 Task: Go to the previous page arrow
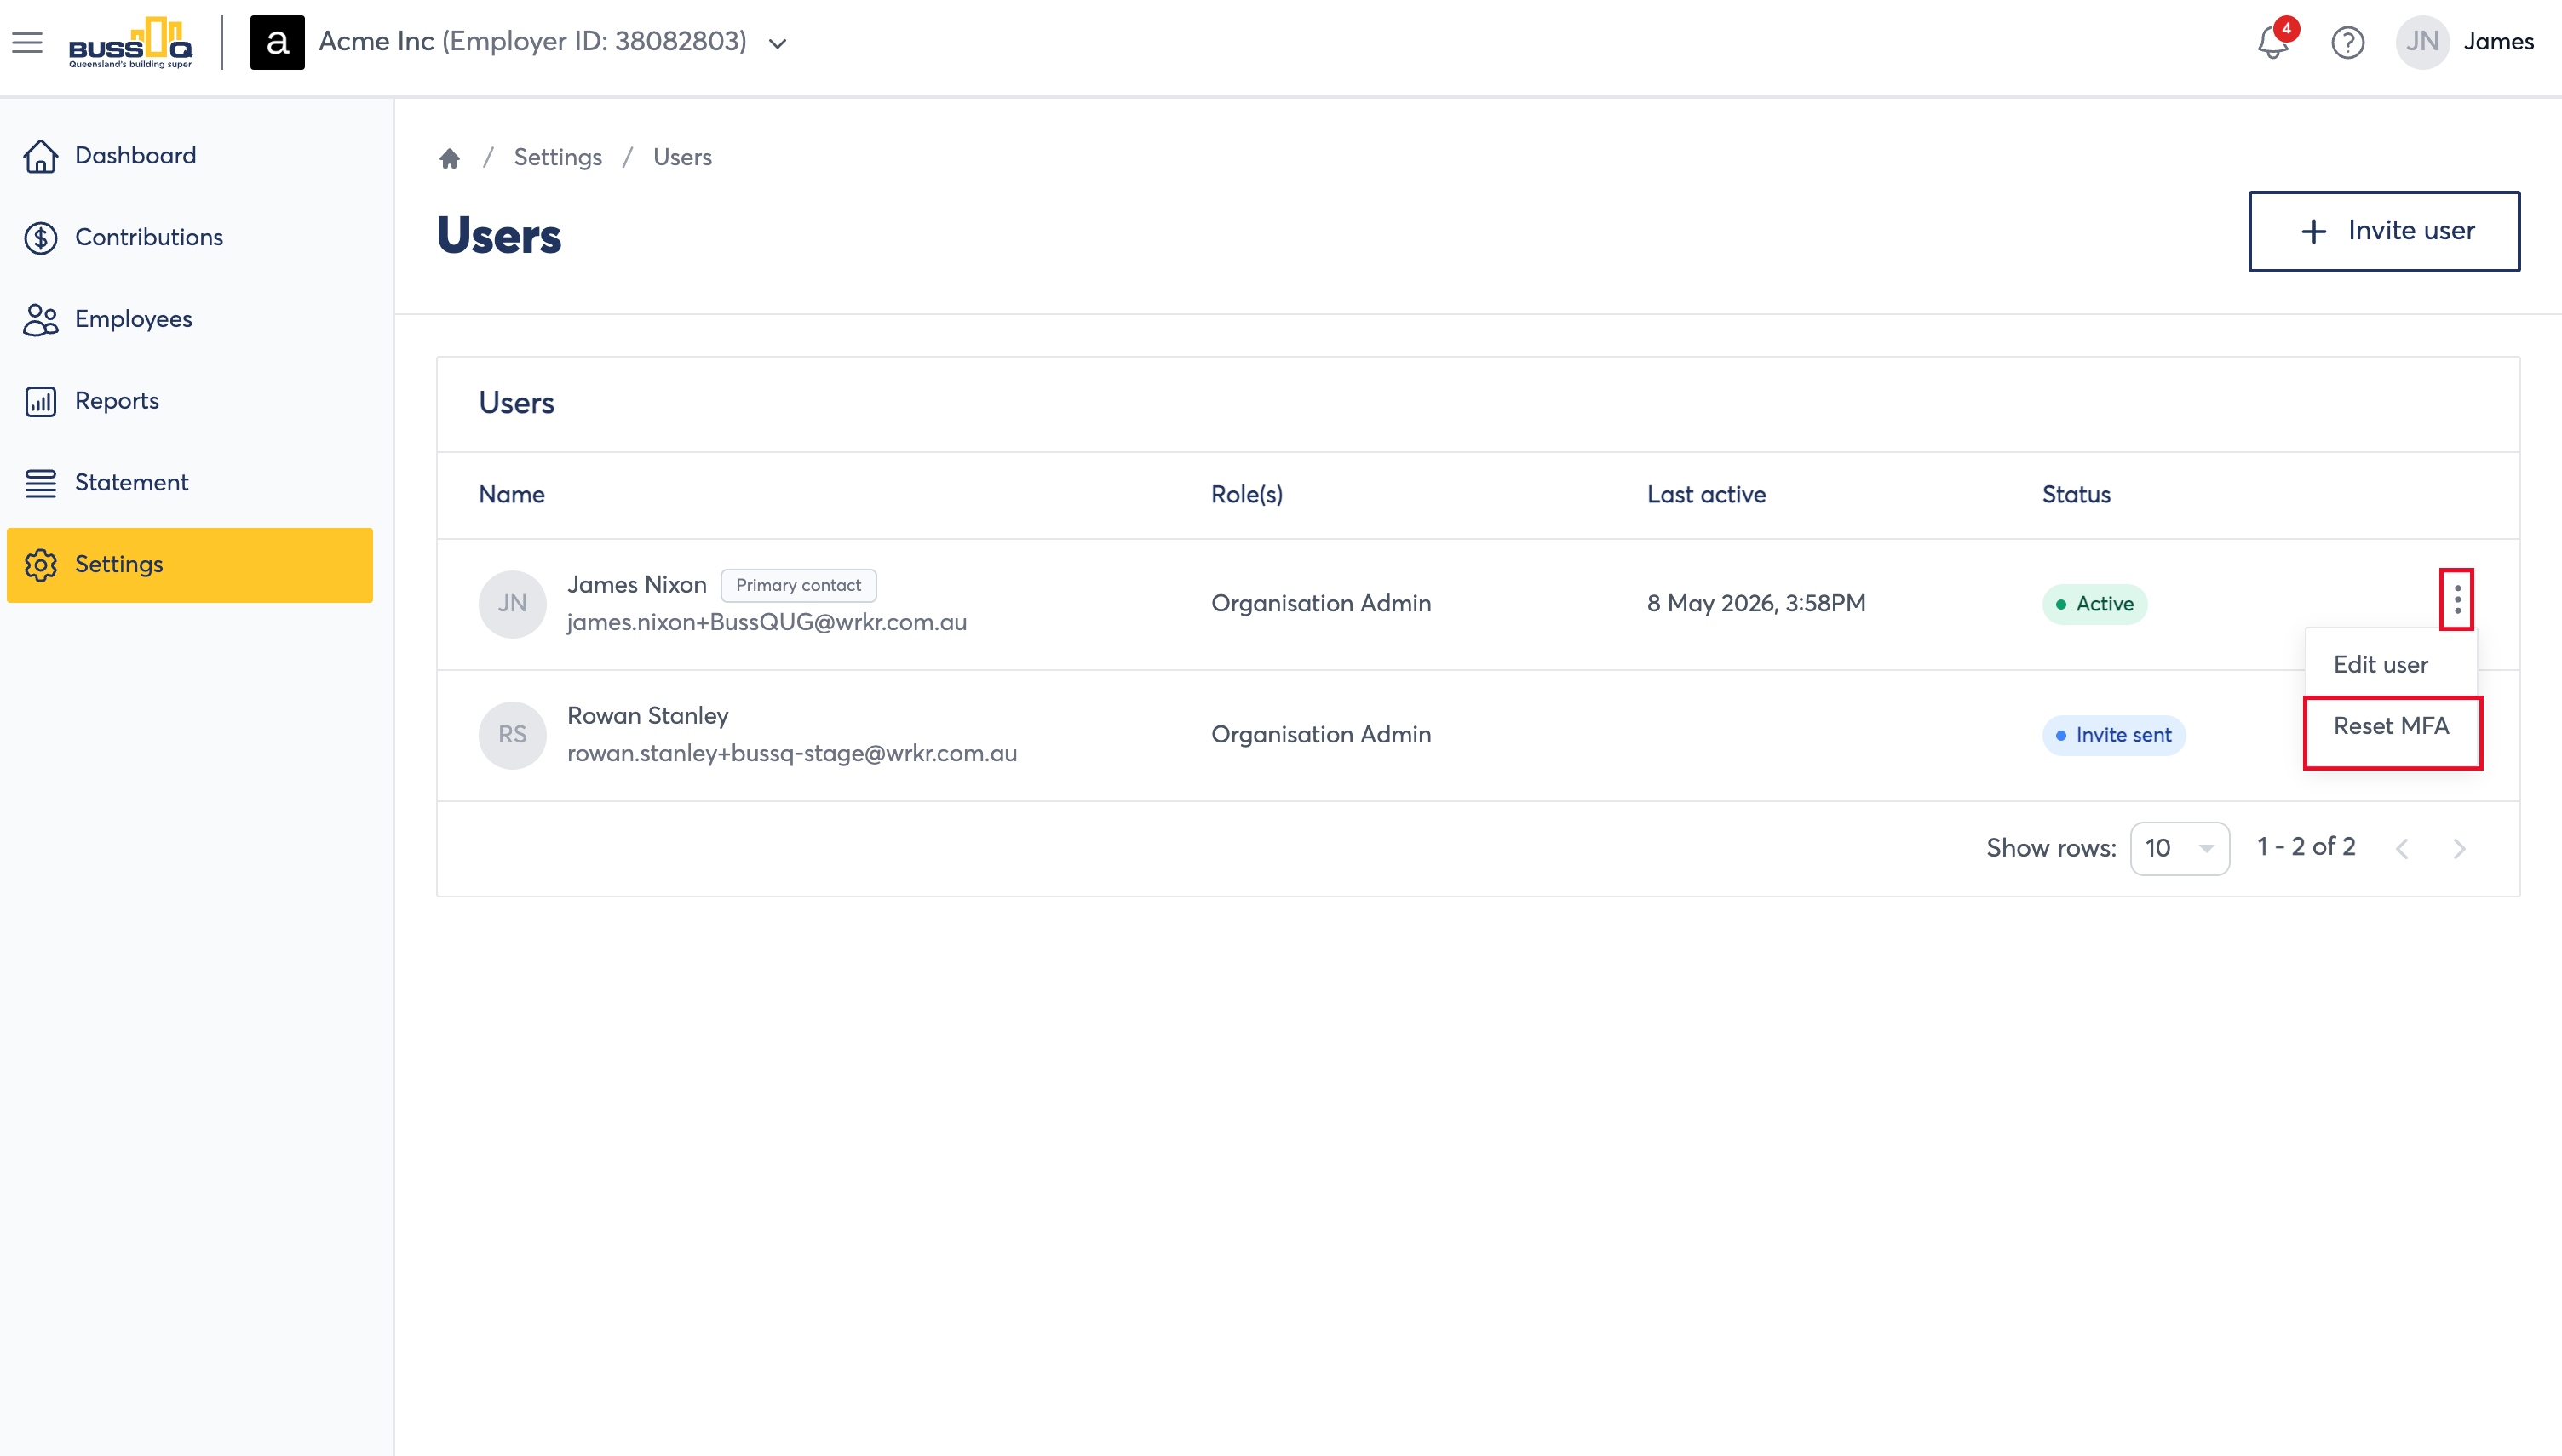point(2402,849)
